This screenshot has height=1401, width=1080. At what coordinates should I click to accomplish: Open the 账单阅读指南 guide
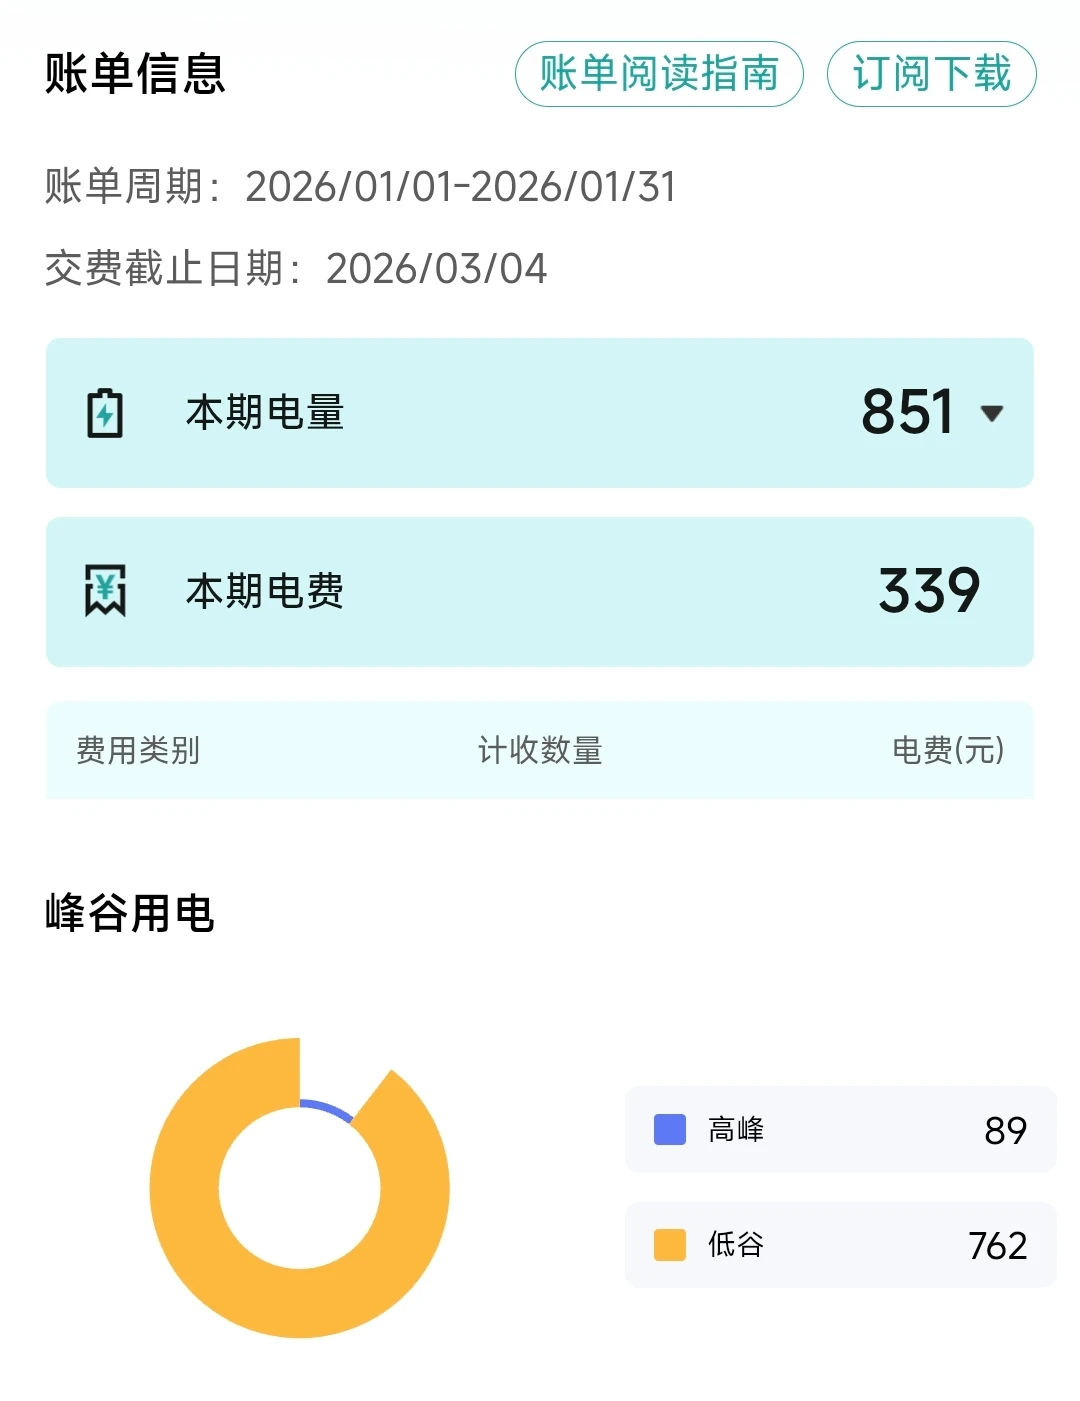coord(659,74)
